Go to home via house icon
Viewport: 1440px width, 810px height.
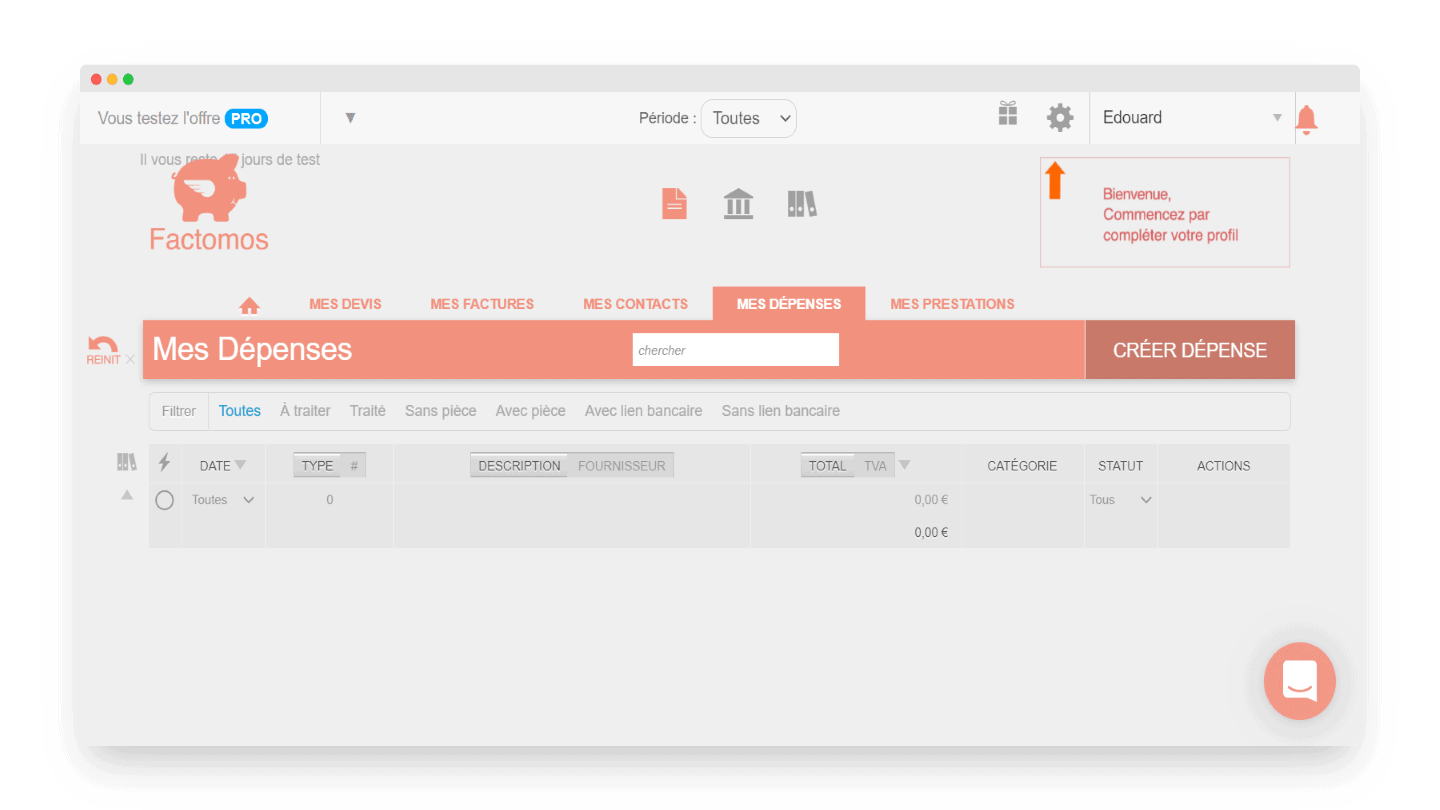249,305
